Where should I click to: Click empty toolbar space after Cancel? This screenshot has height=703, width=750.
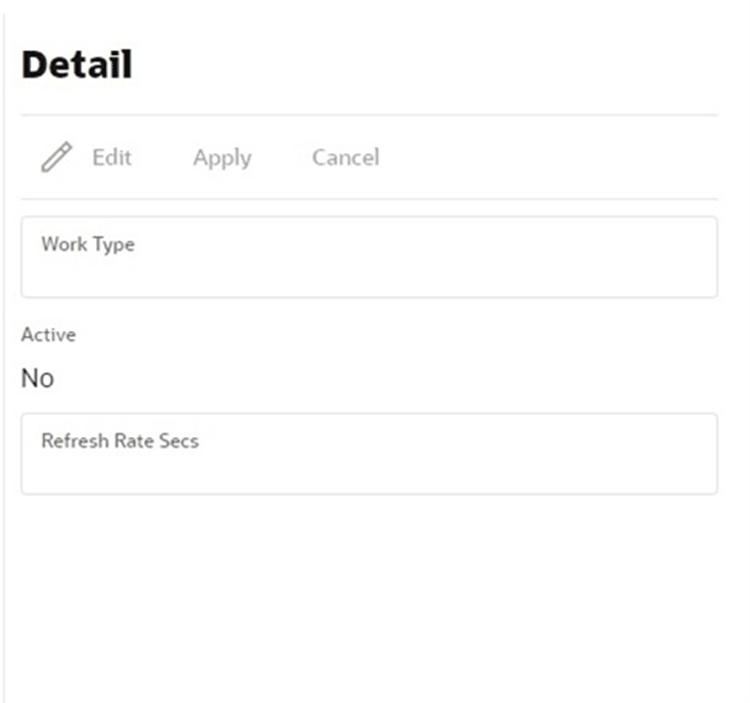pos(550,157)
